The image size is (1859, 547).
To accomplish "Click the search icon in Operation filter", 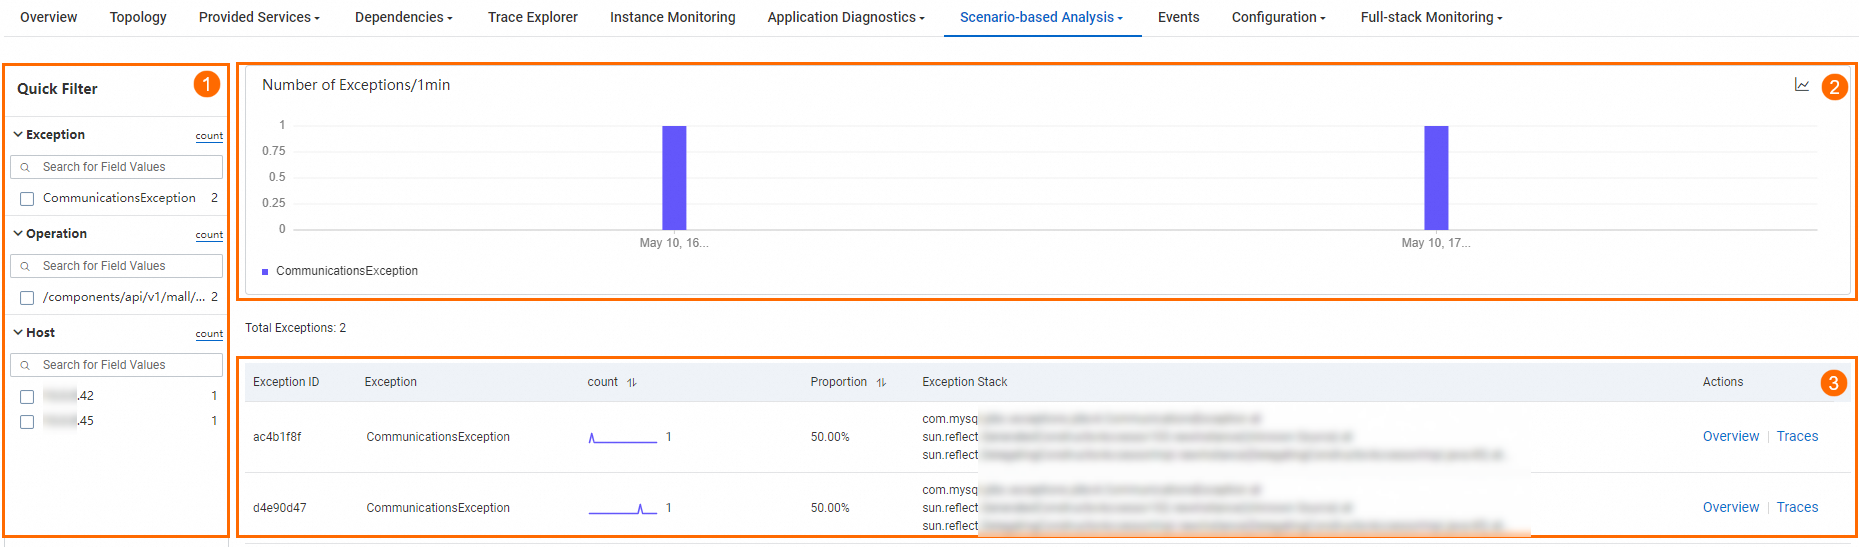I will 26,266.
